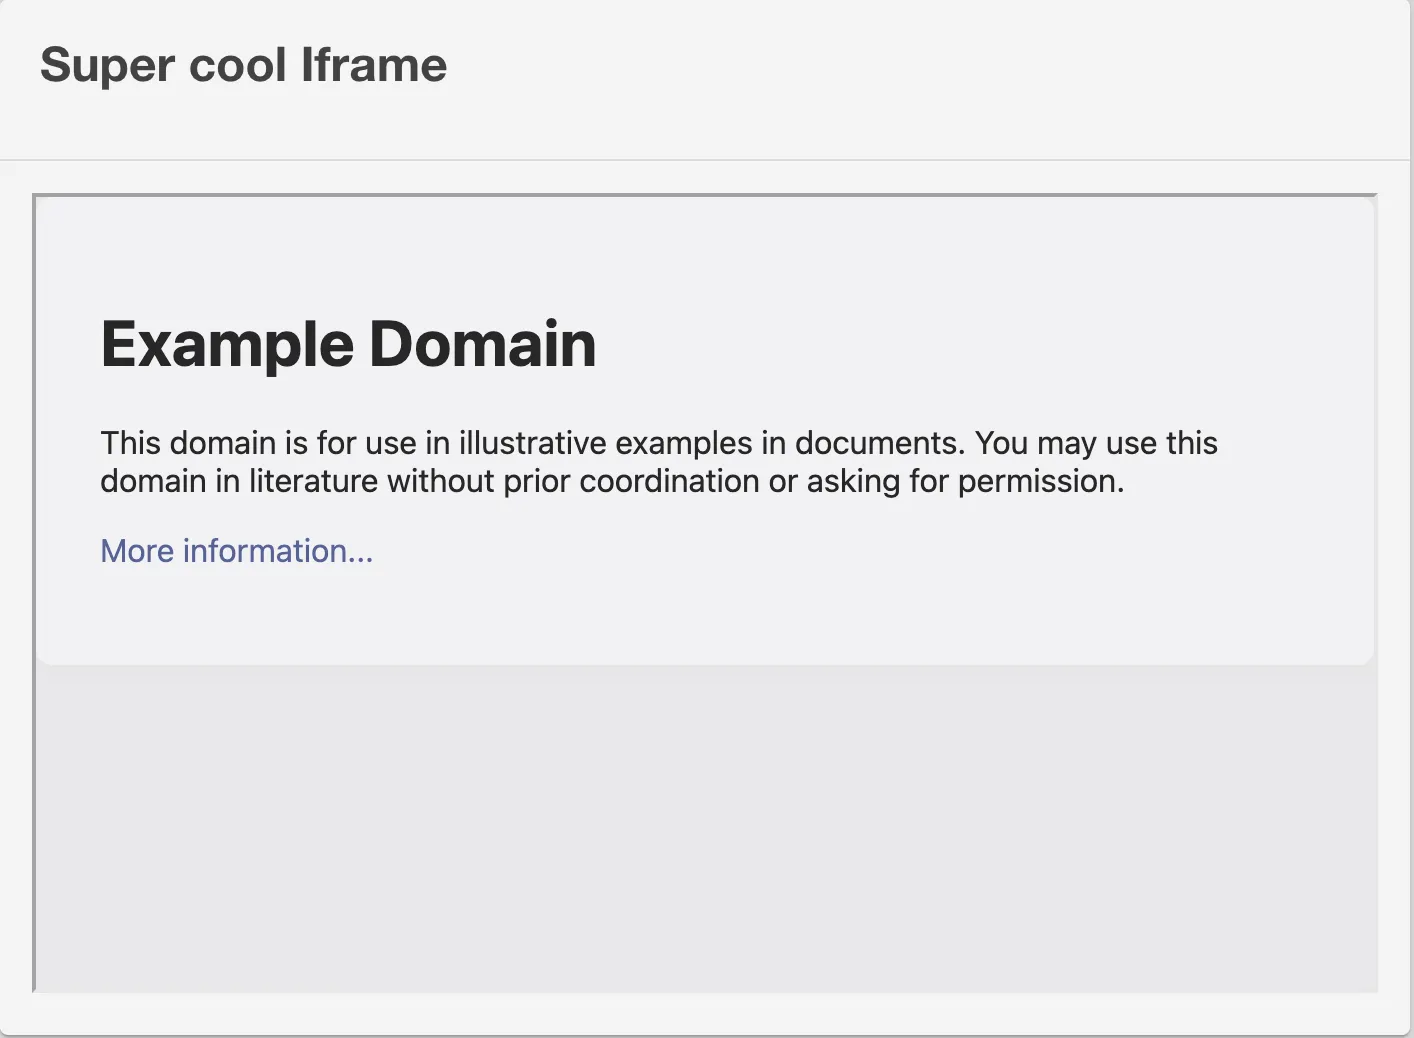Open the More information... link

pyautogui.click(x=236, y=551)
